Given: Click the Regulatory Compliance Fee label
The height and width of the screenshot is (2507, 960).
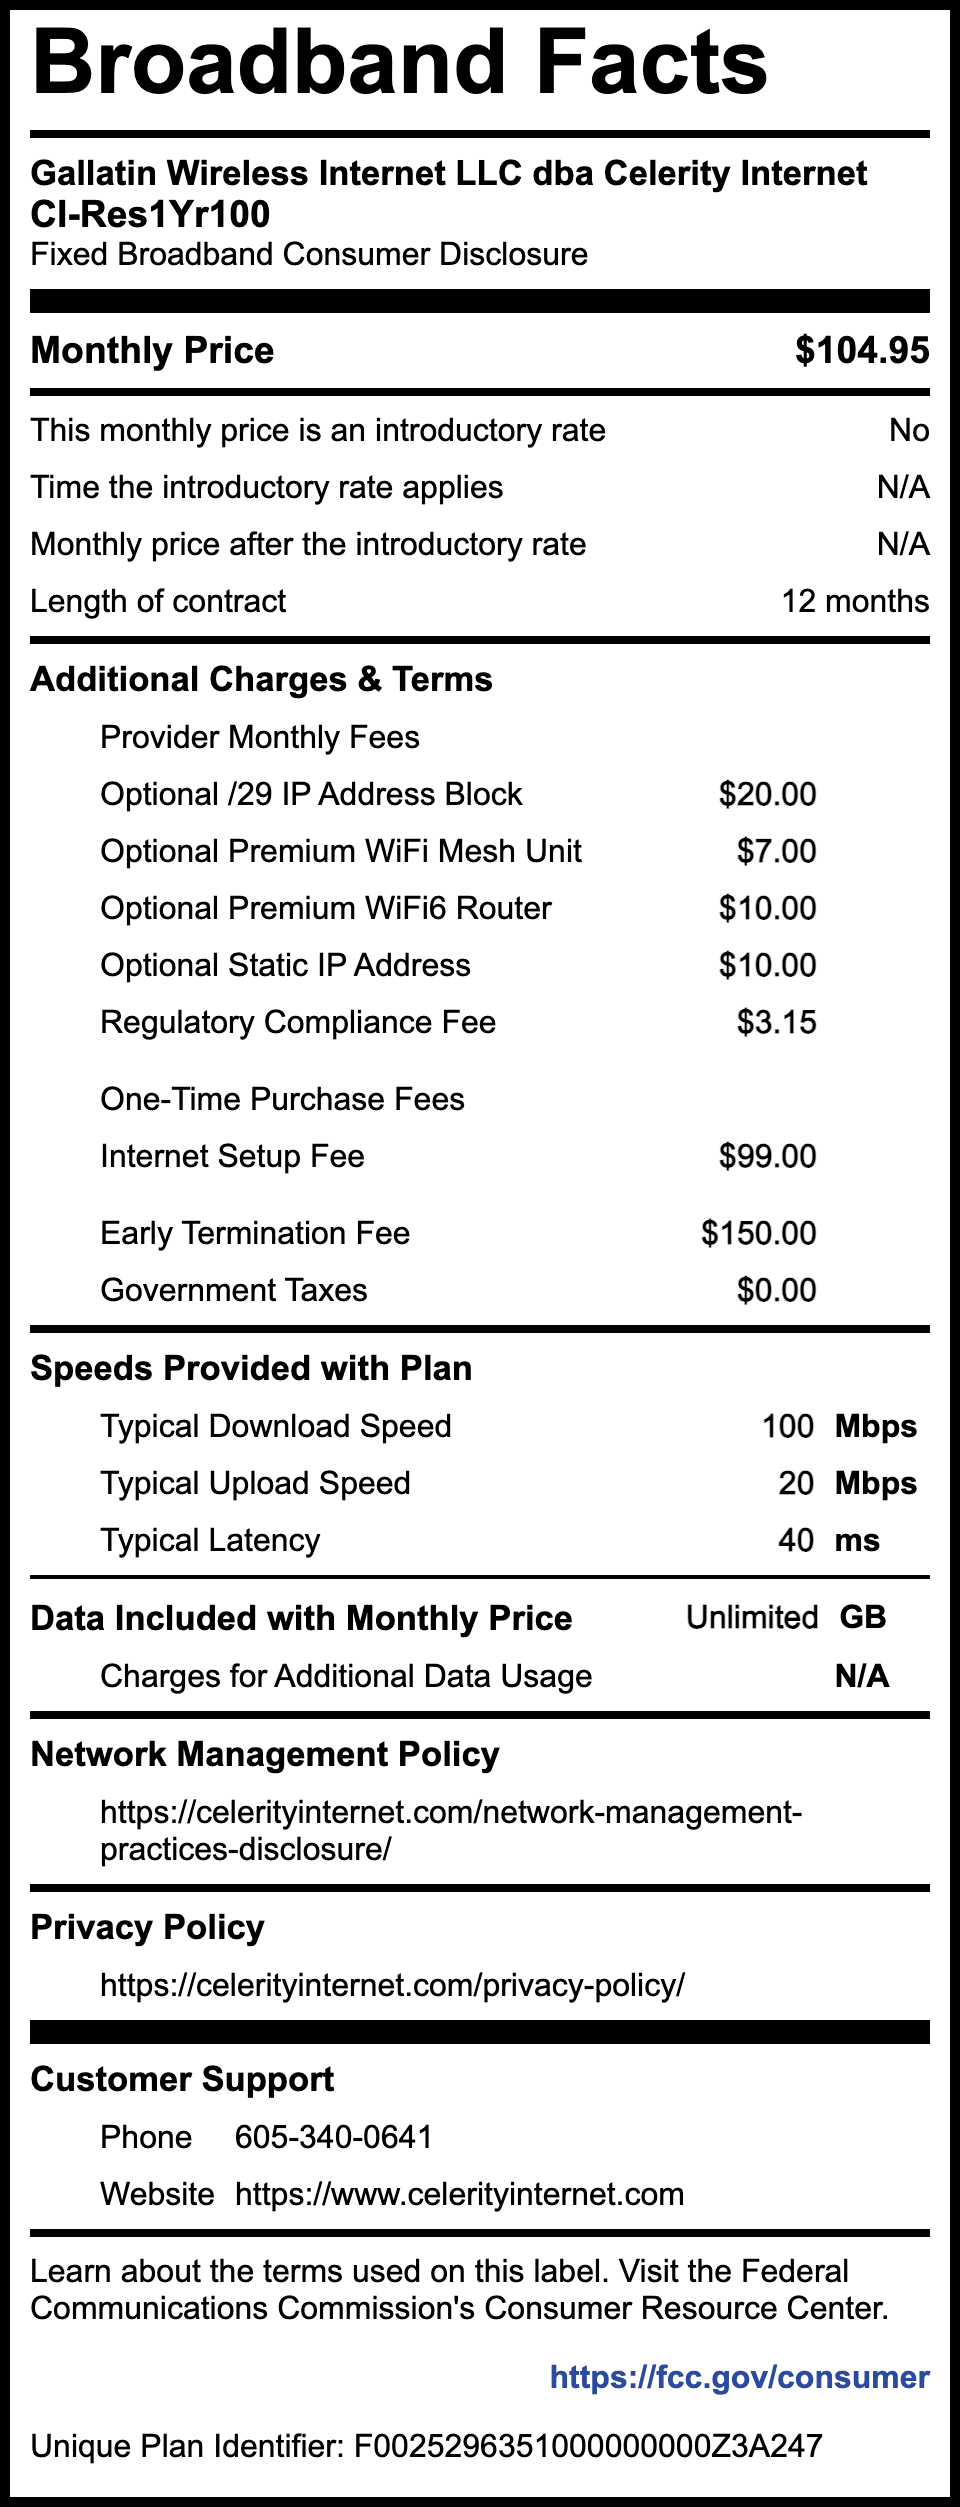Looking at the screenshot, I should click(x=298, y=1022).
